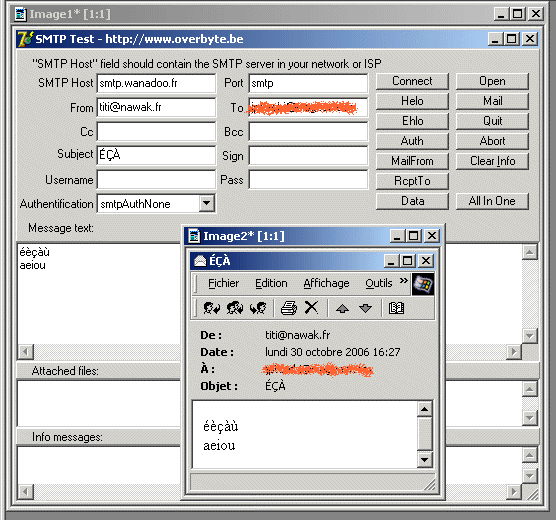Click the All In One button

492,201
